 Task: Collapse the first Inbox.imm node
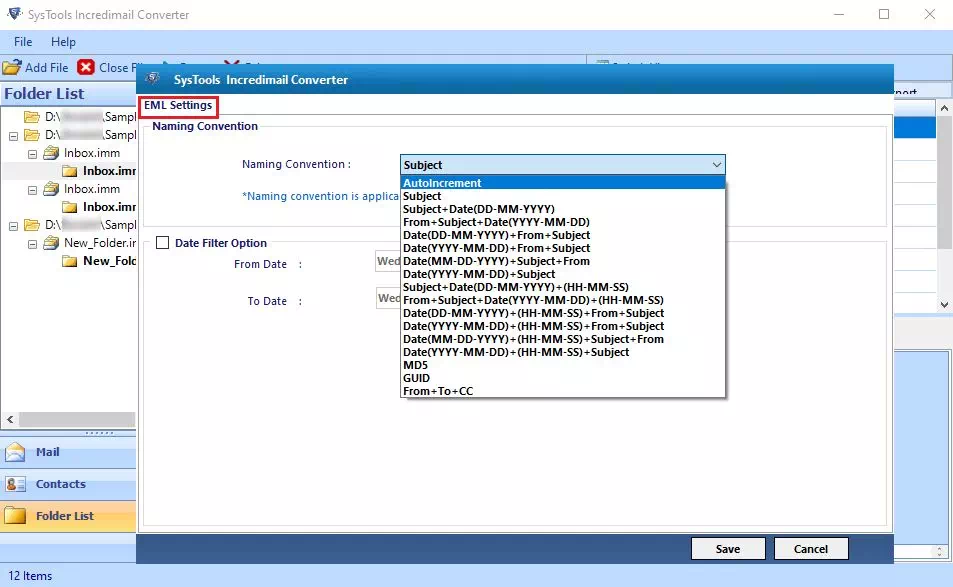(x=32, y=154)
